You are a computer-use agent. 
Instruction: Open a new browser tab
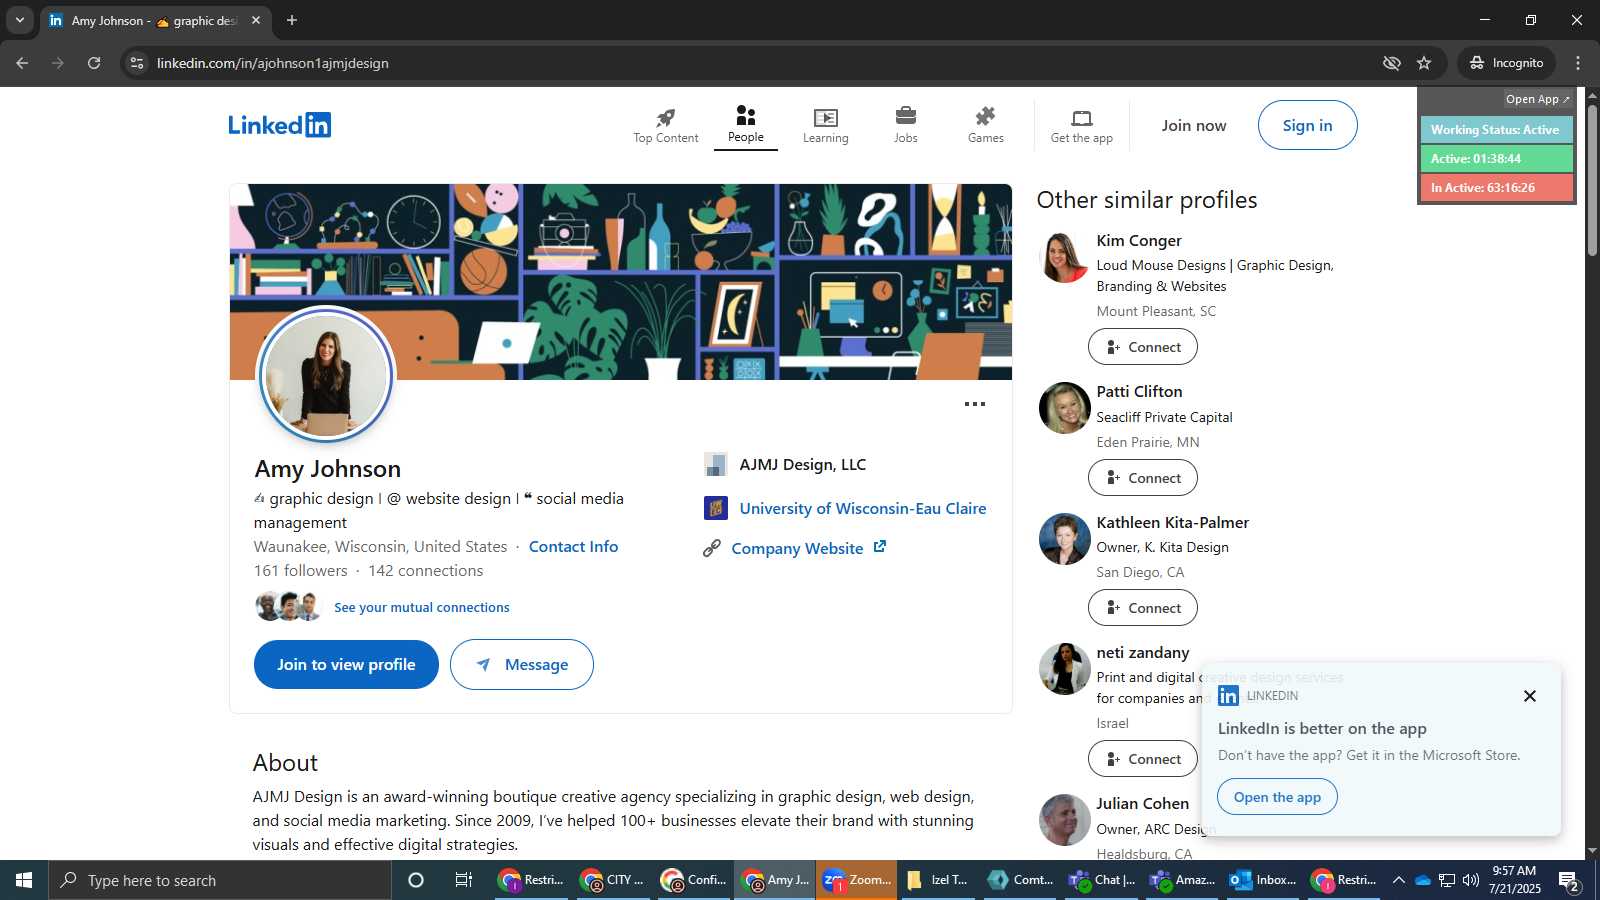(x=292, y=20)
